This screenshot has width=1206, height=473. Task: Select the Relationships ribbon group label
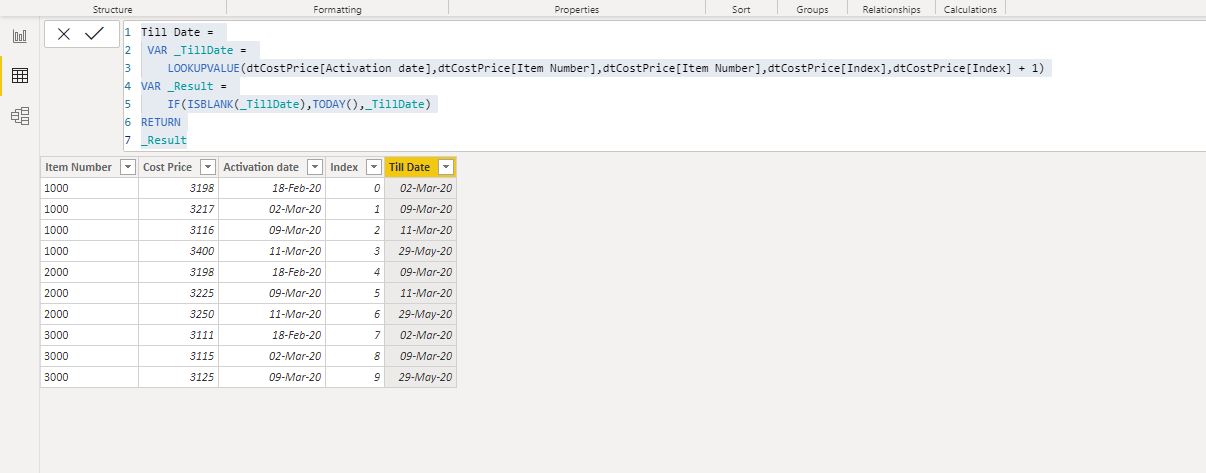891,9
